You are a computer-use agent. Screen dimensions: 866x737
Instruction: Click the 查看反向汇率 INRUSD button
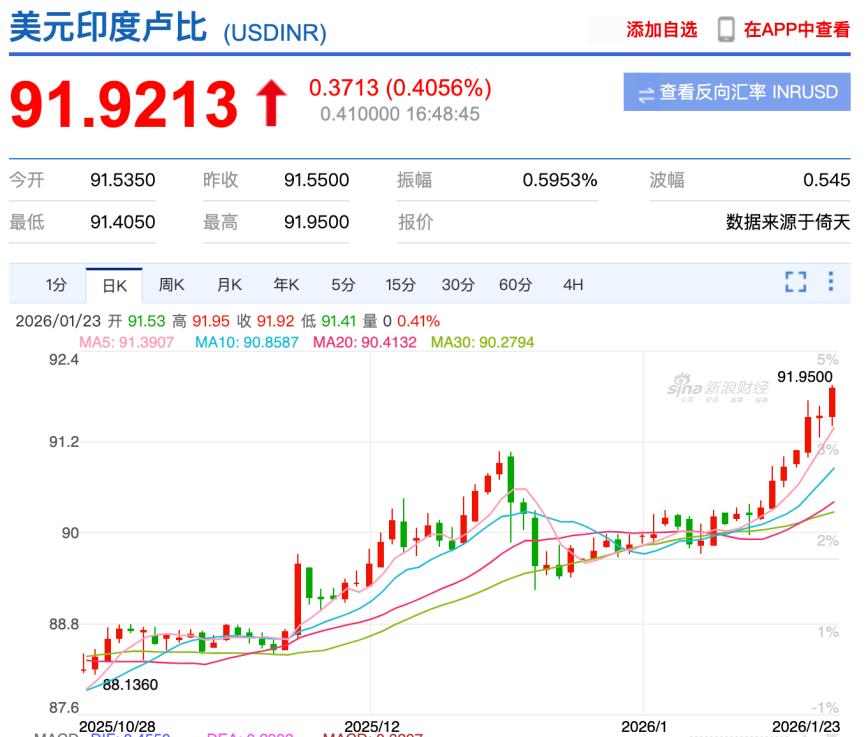pyautogui.click(x=738, y=91)
